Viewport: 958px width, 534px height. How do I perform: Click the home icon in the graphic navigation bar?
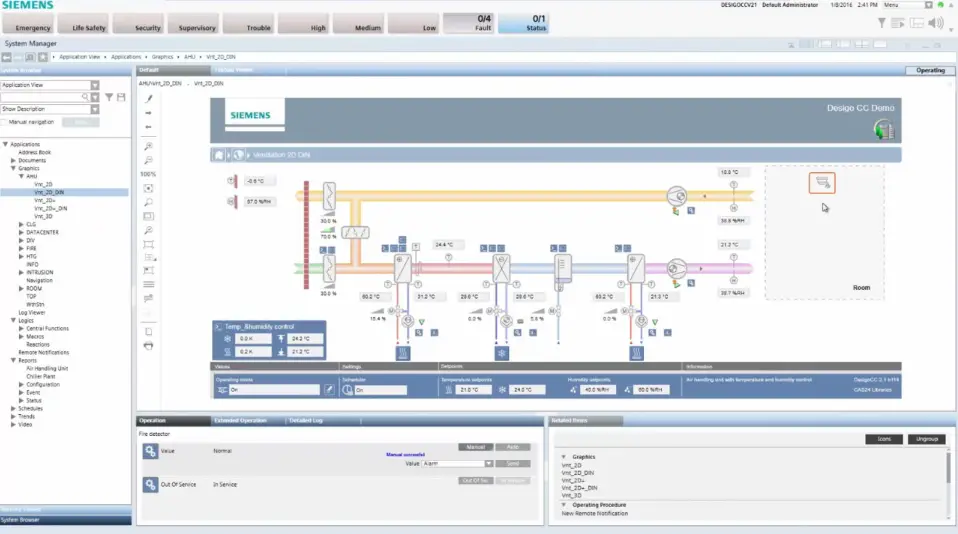218,155
